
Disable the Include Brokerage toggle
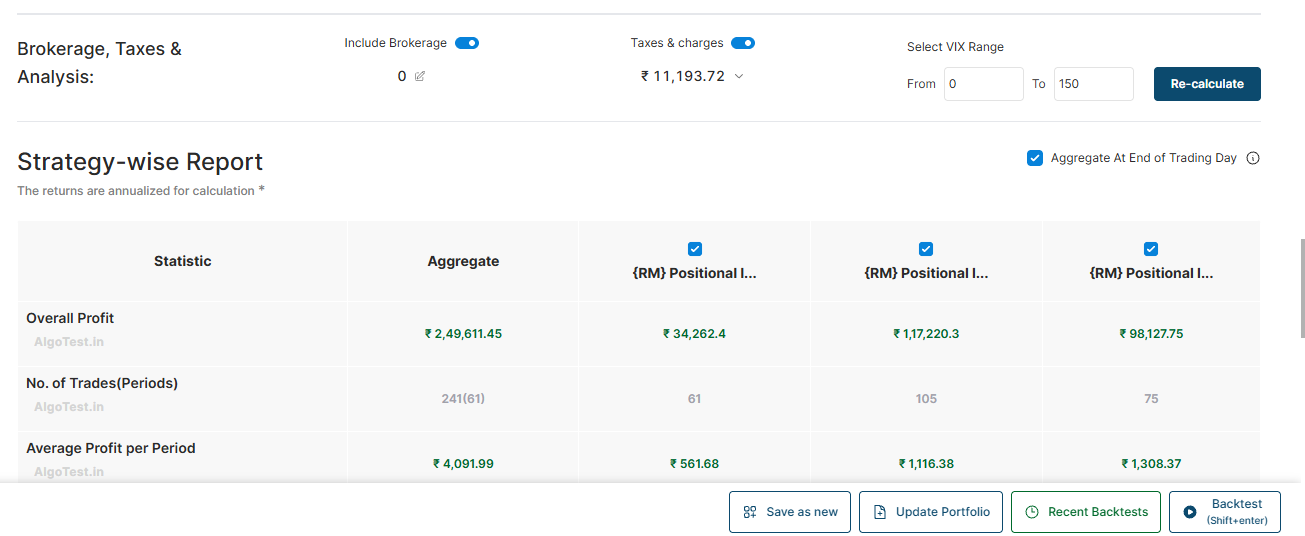[x=467, y=43]
